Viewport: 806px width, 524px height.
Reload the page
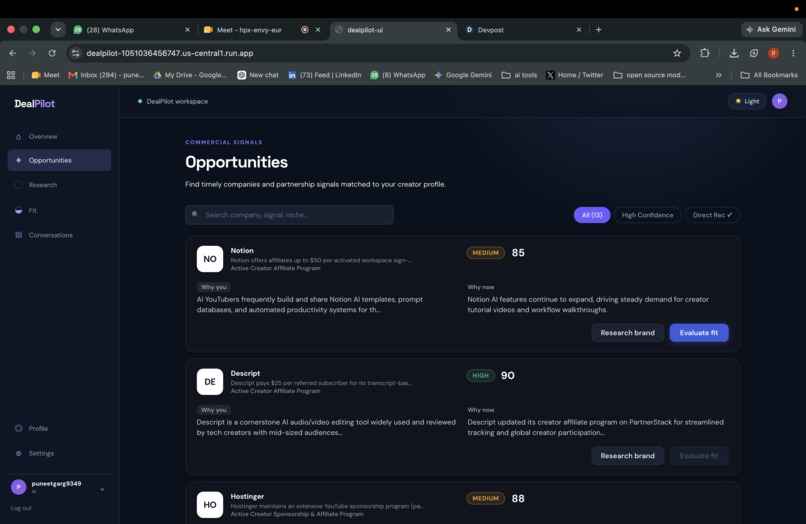pyautogui.click(x=52, y=53)
